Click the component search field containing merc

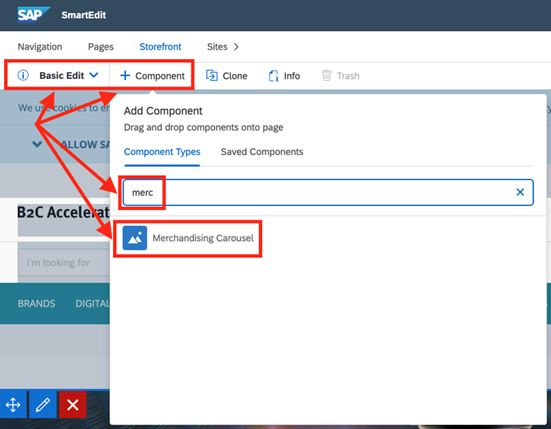pyautogui.click(x=328, y=193)
